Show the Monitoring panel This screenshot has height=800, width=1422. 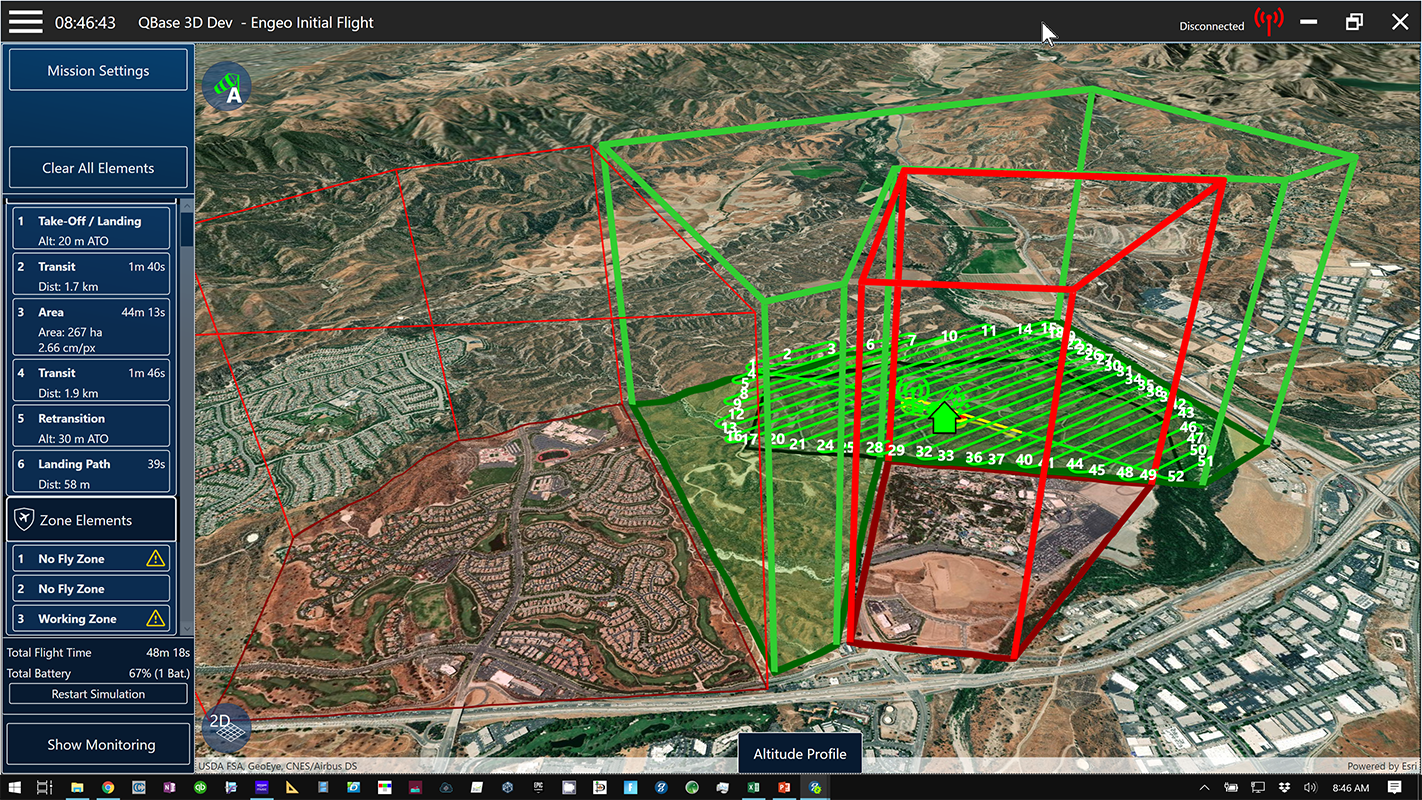pyautogui.click(x=98, y=745)
